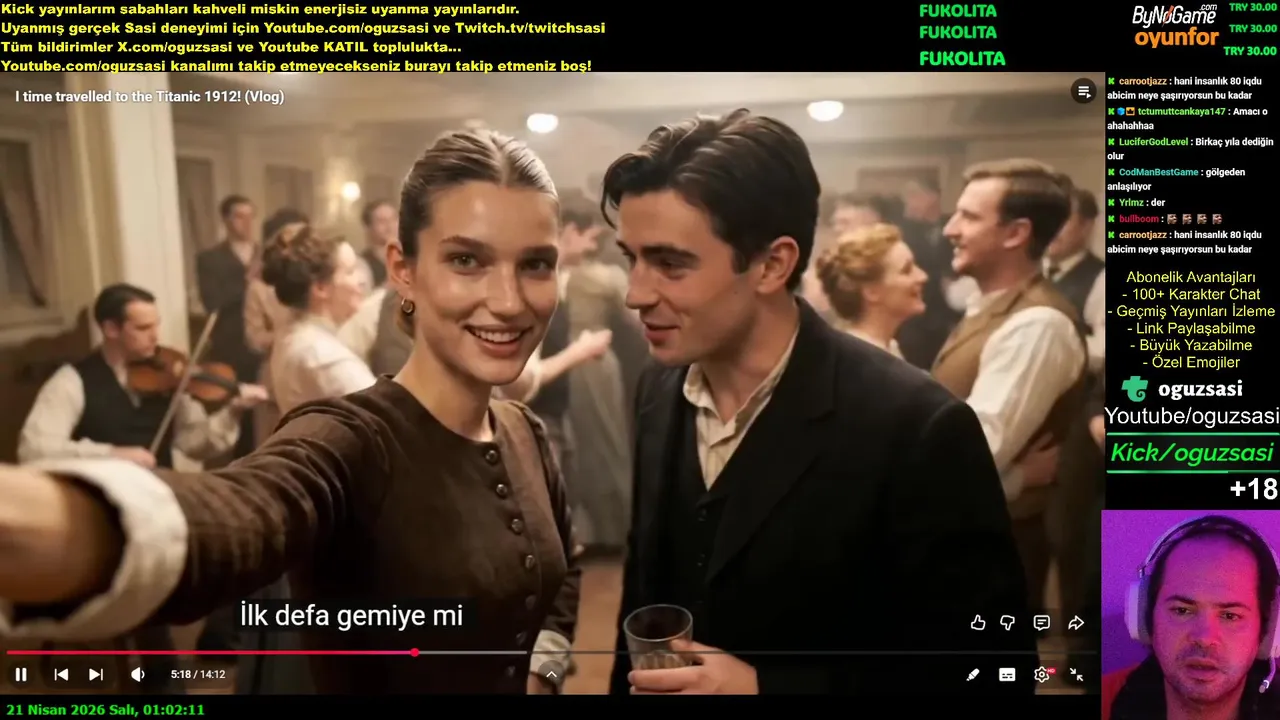Click the 'Geçmiş Yayınları İzleme' line
The height and width of the screenshot is (720, 1280).
[1191, 311]
